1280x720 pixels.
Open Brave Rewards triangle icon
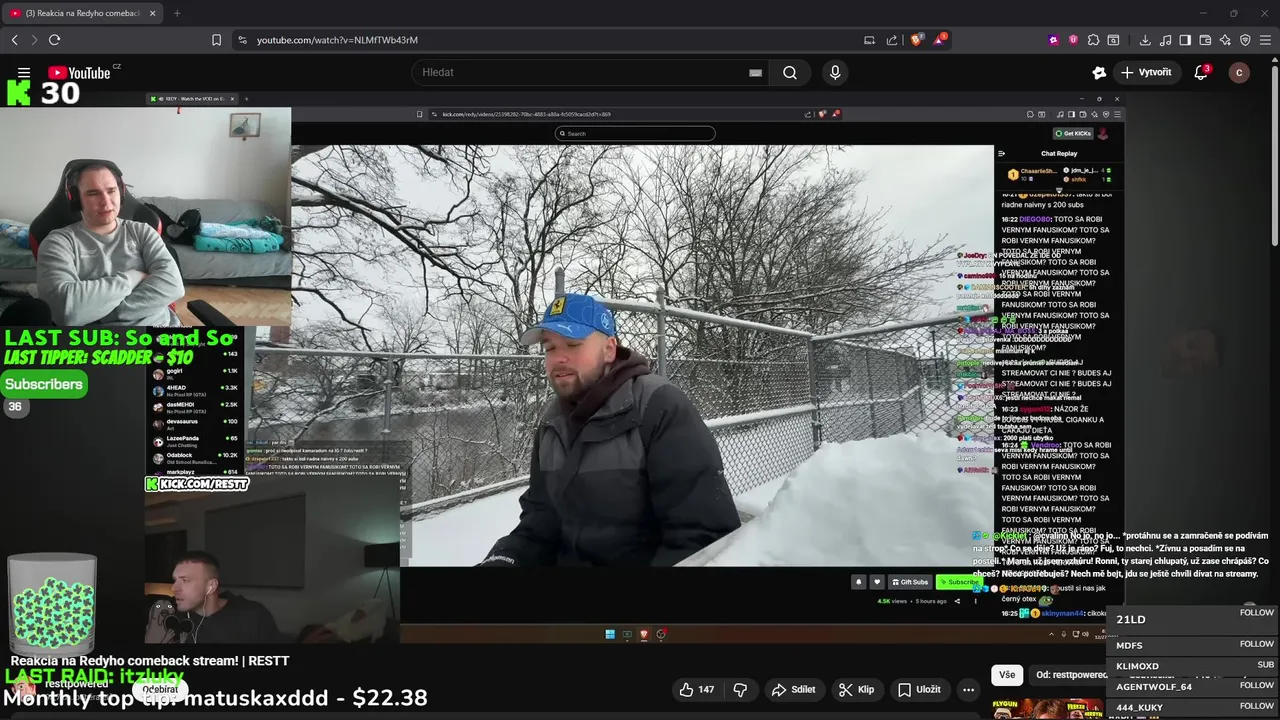939,40
